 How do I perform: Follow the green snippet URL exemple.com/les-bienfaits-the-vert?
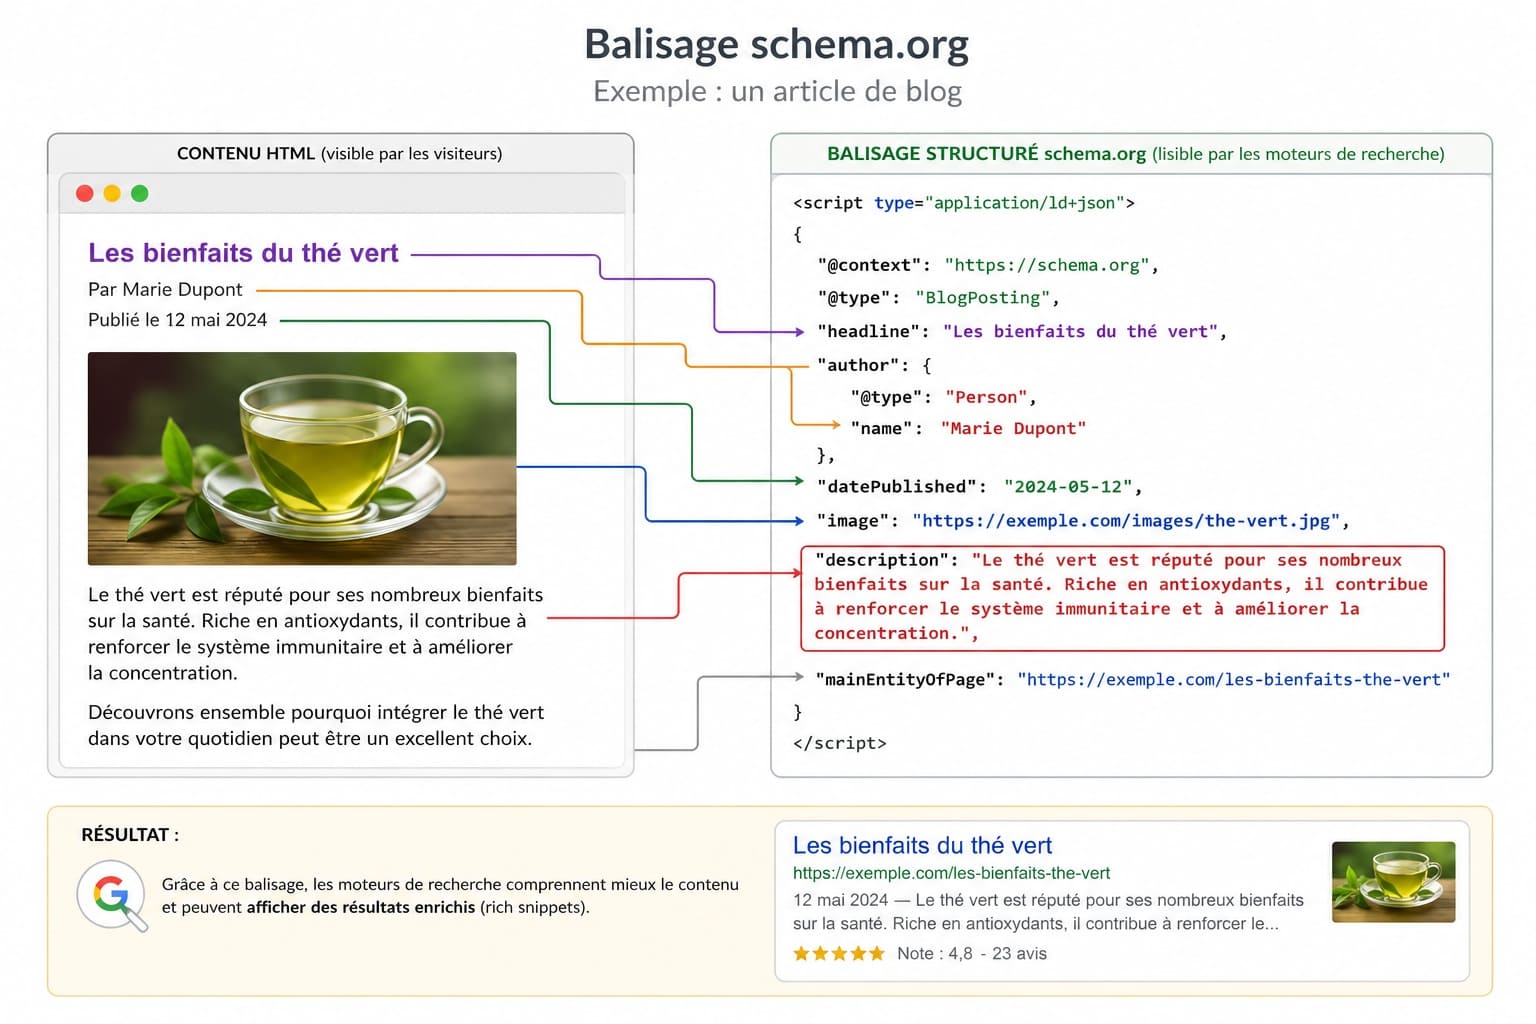[x=951, y=873]
